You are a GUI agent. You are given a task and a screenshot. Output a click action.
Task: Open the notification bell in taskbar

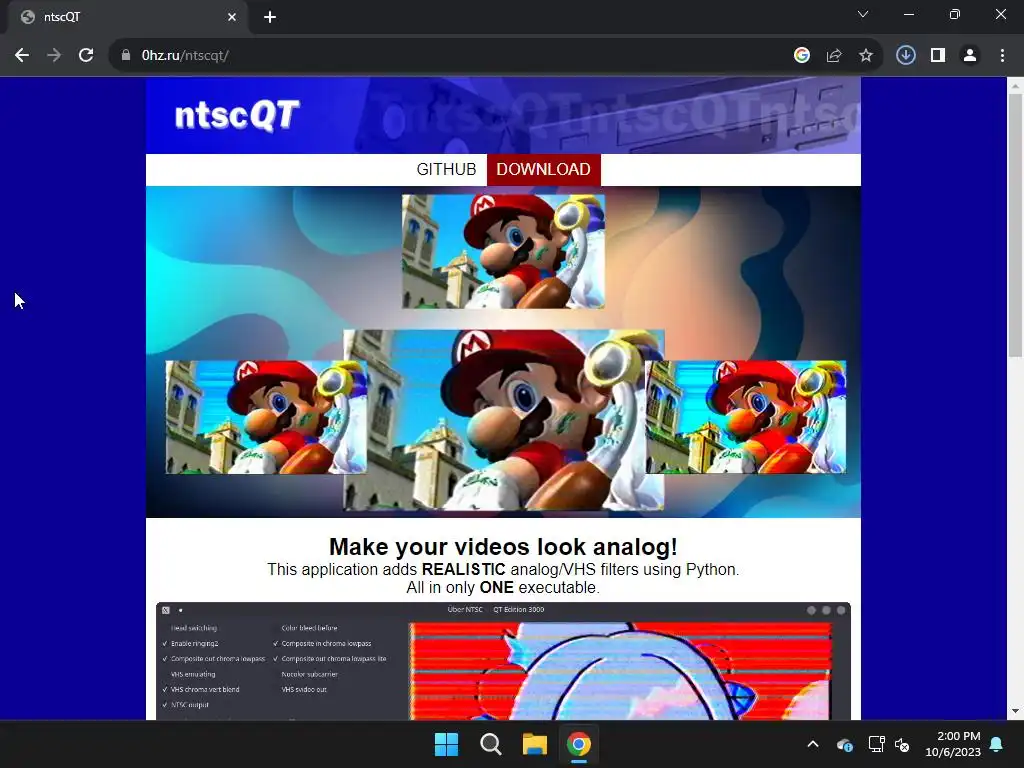[997, 744]
